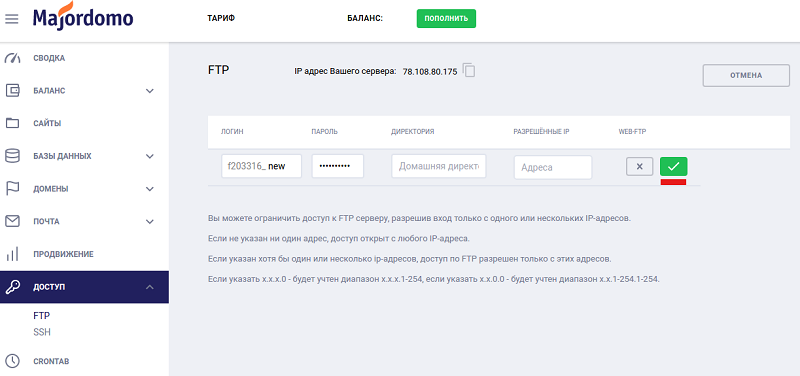Click the Домены flag icon
800x376 pixels.
(12, 189)
